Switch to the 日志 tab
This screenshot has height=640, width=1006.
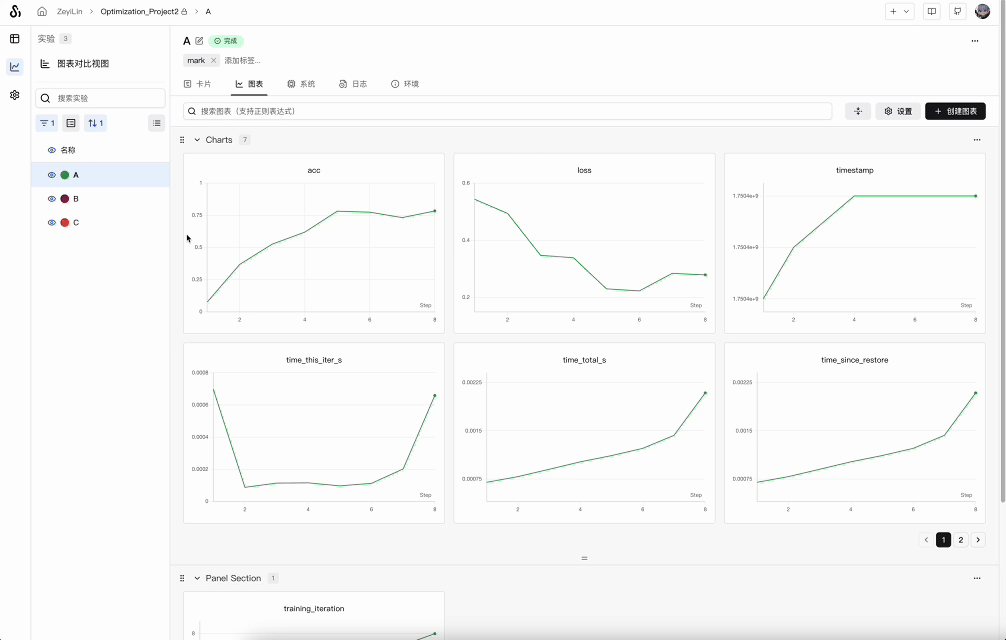353,84
